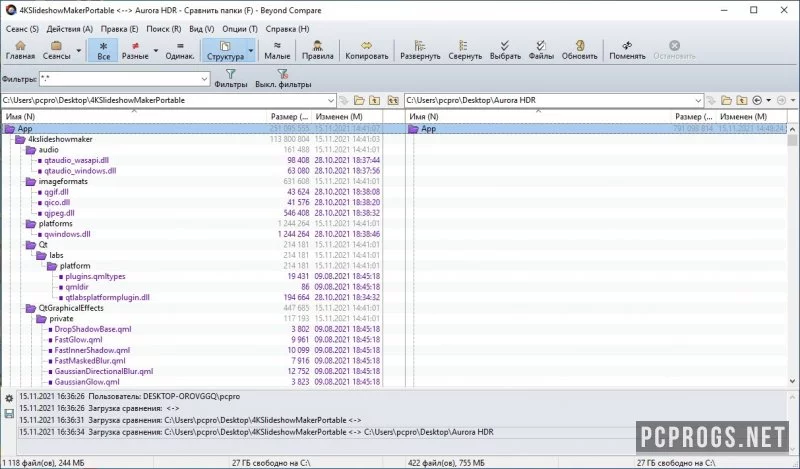Open right pane back history dropdown arrow

(768, 101)
